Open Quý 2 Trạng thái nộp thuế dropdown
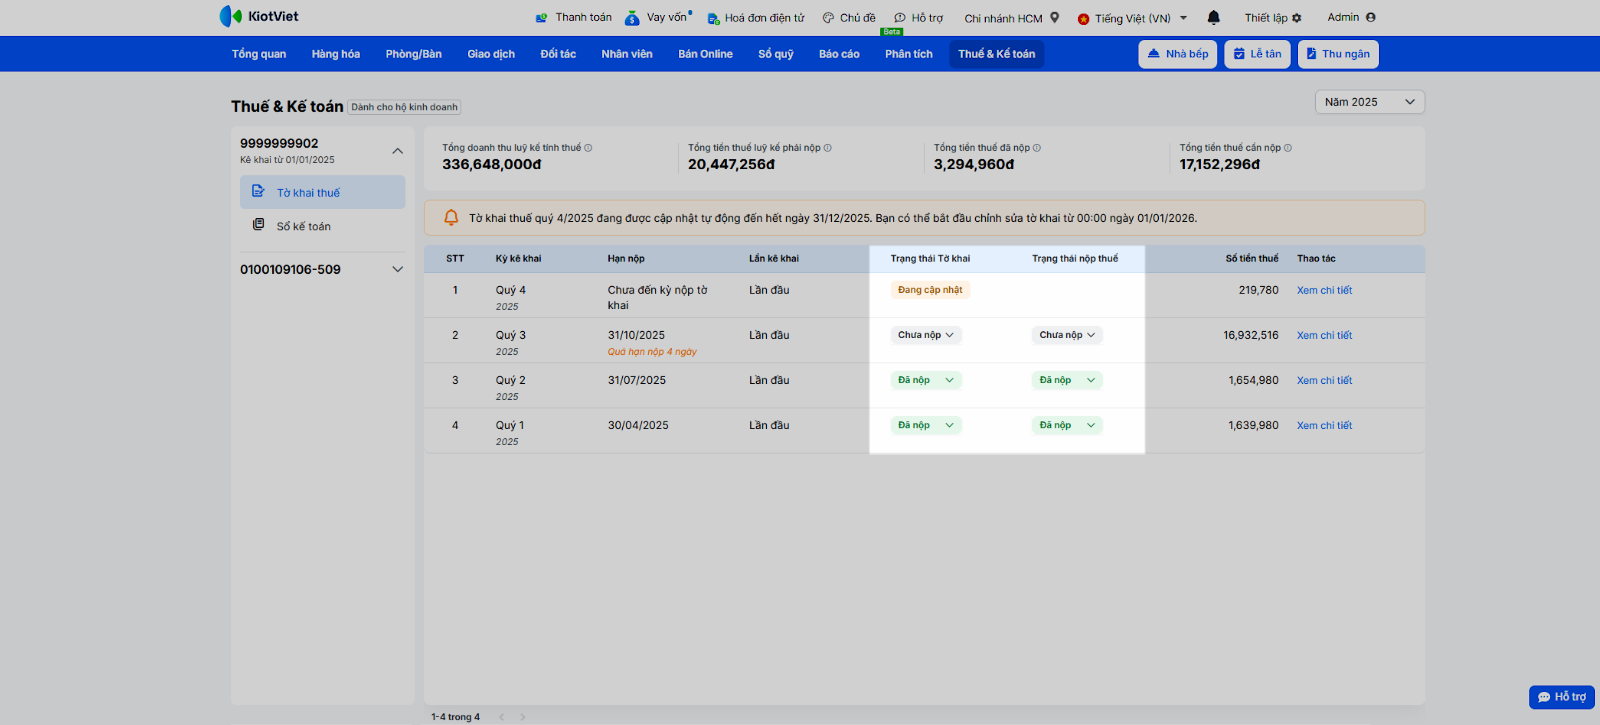Screen dimensions: 1600x725 (x=1067, y=380)
